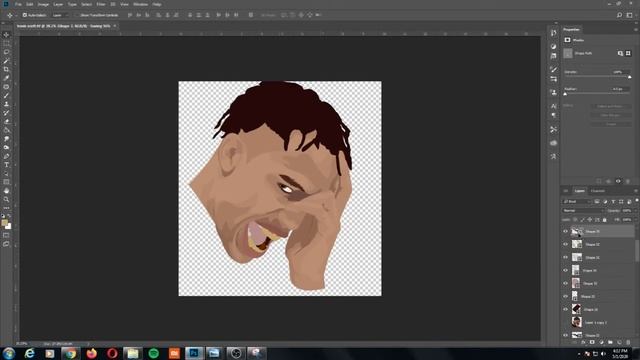The width and height of the screenshot is (640, 360).
Task: Click the Lock position icon in Layers panel
Action: pyautogui.click(x=589, y=220)
